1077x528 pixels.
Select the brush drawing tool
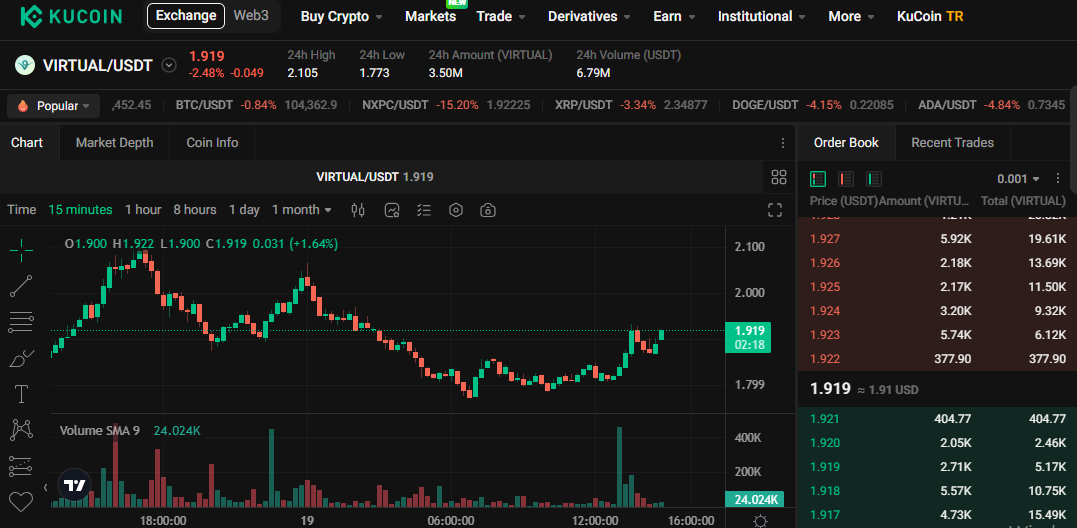coord(21,358)
